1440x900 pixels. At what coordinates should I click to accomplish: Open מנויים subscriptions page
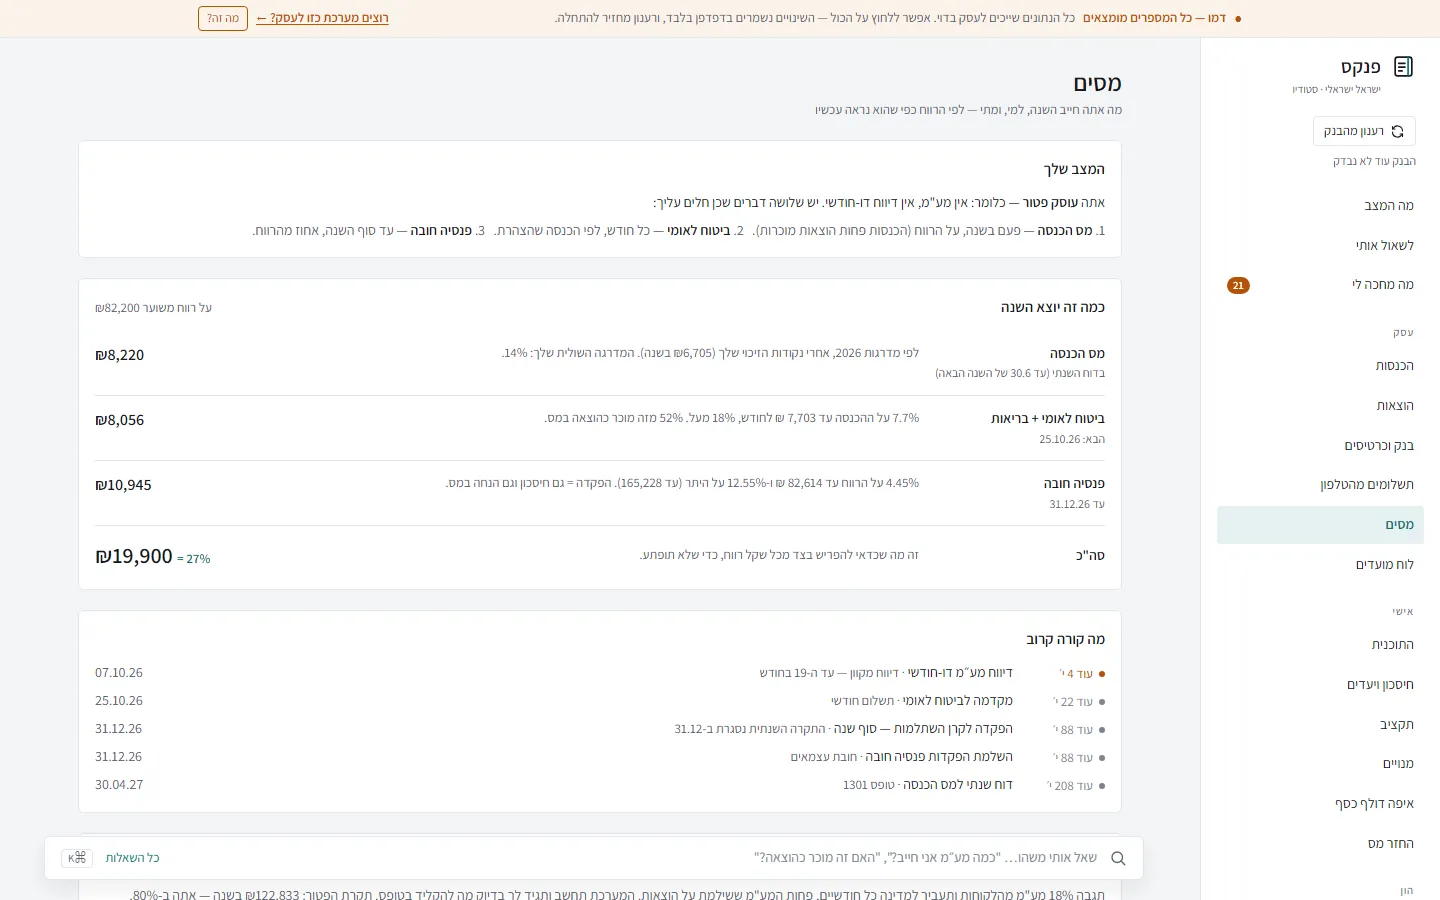coord(1320,764)
